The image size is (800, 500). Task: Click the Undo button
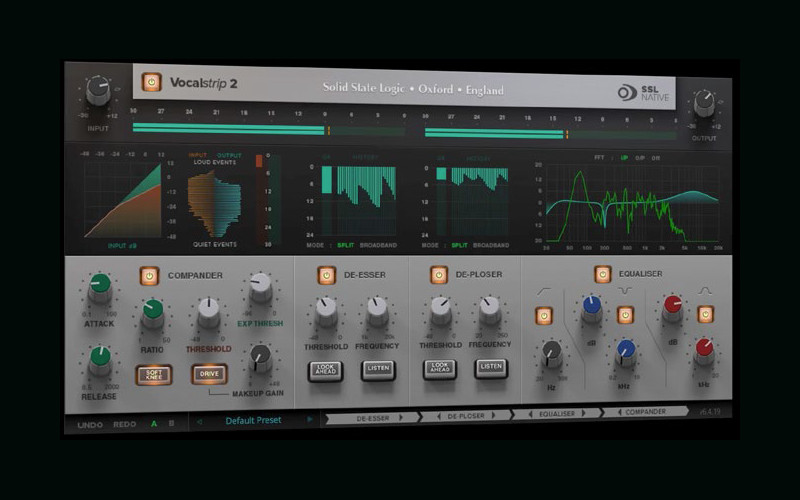click(90, 424)
